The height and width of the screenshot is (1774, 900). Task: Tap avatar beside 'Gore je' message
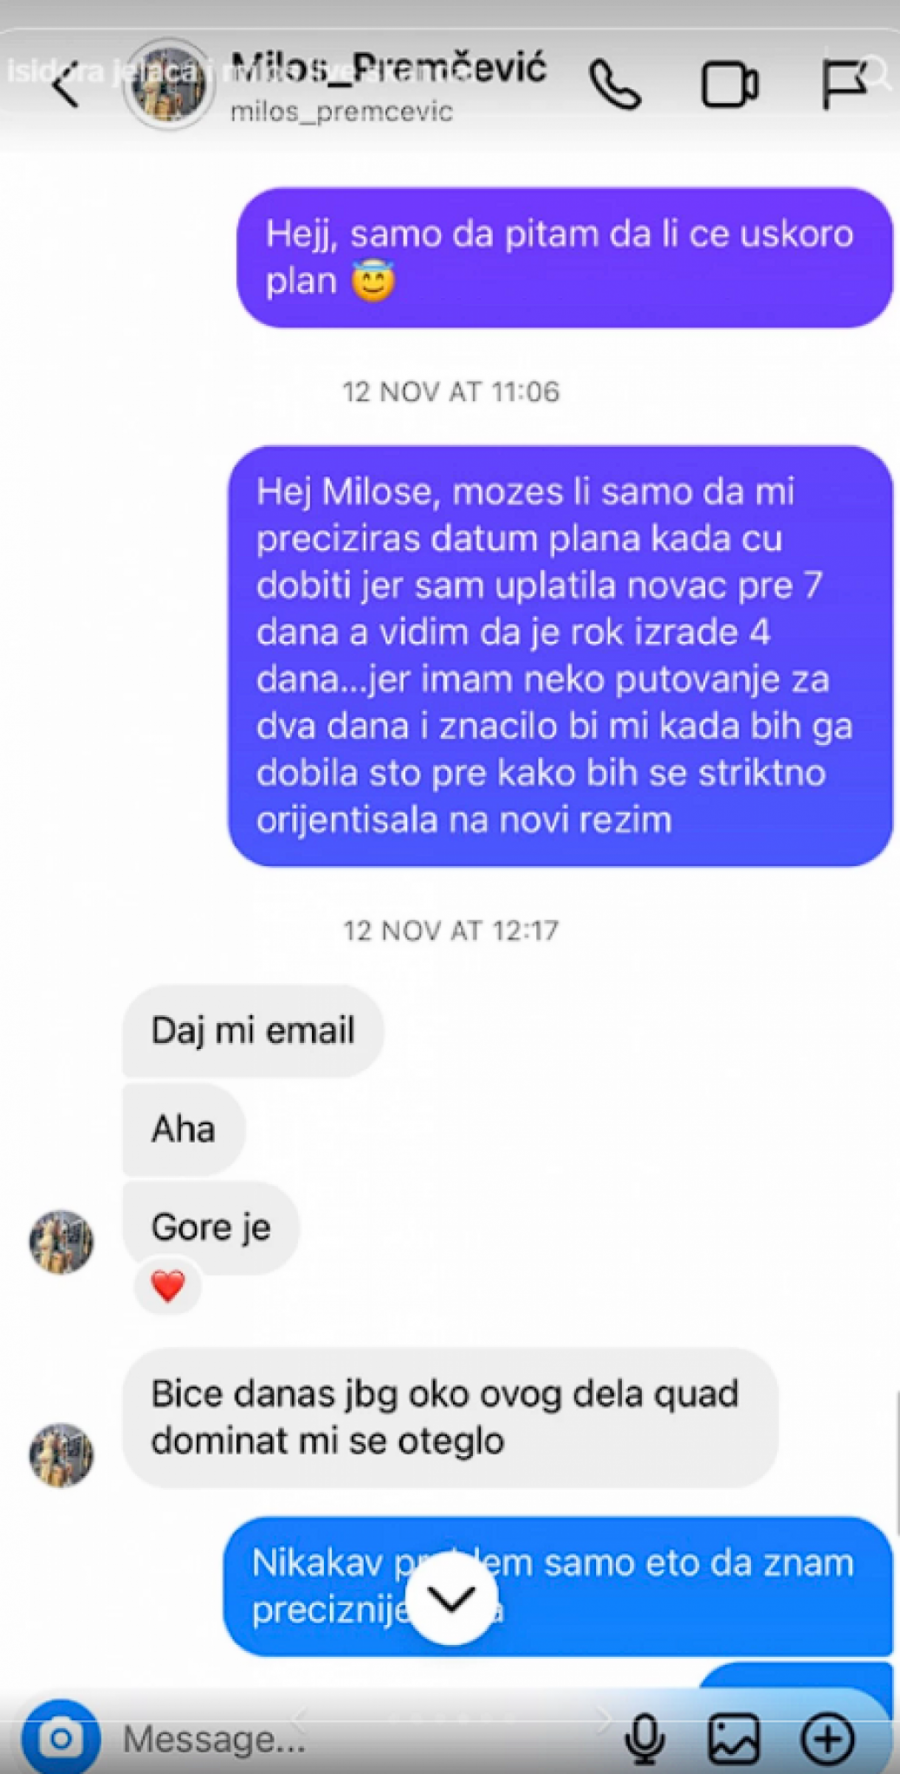[x=61, y=1242]
